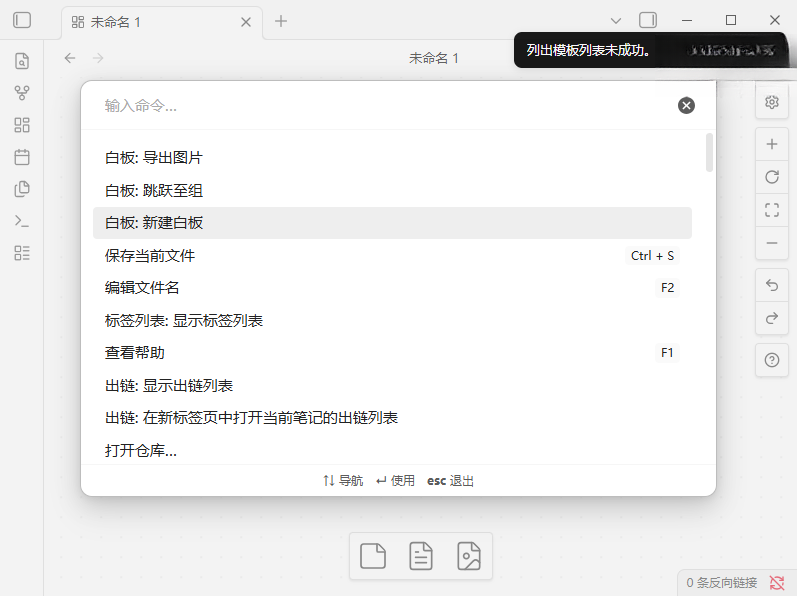The image size is (797, 596).
Task: Redo last canvas action
Action: point(772,318)
